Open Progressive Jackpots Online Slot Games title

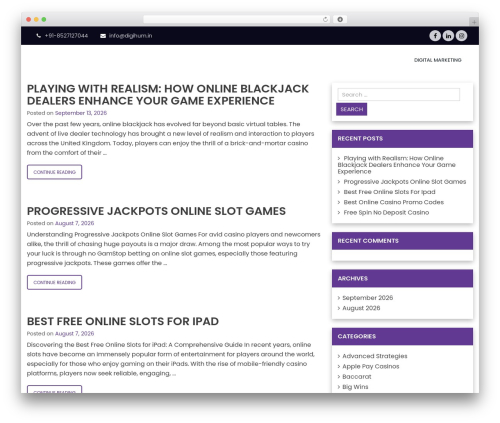pyautogui.click(x=156, y=211)
